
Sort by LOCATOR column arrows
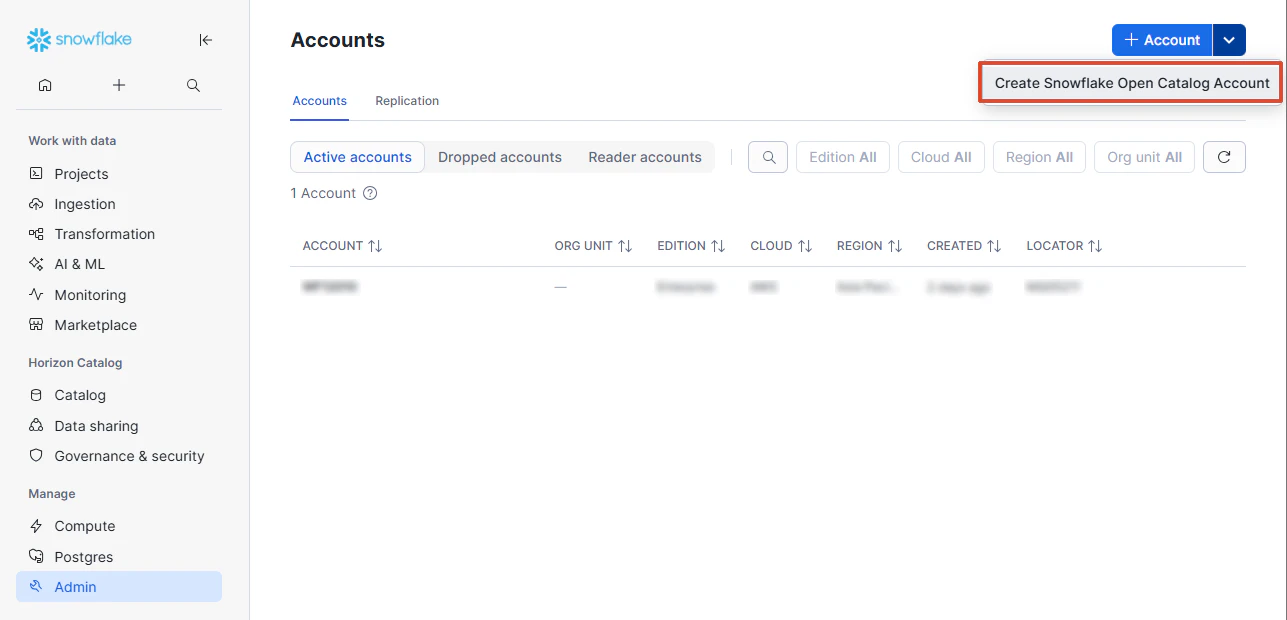1095,246
